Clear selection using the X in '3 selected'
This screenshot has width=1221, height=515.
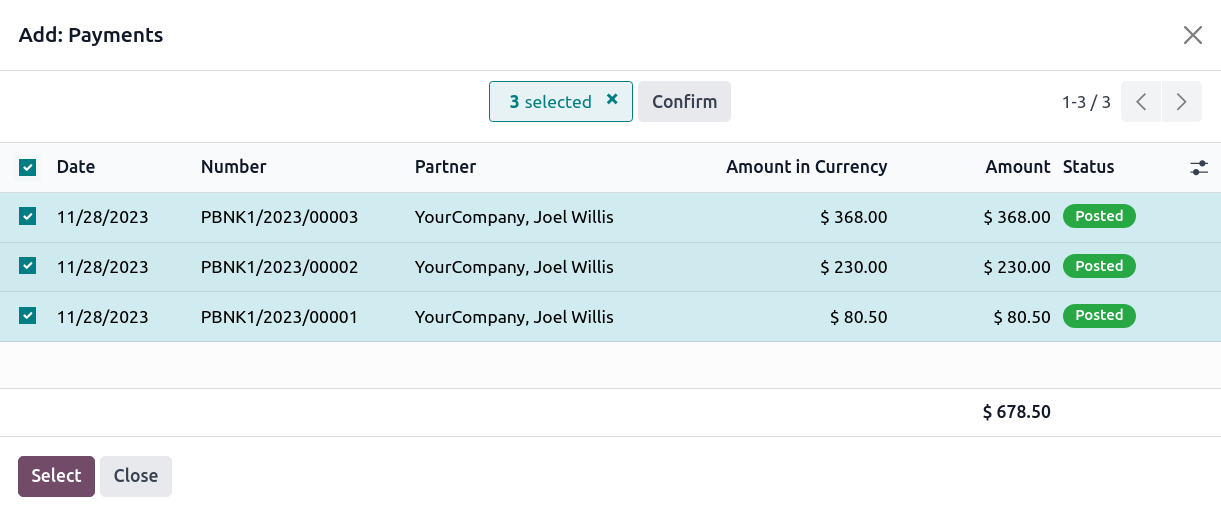click(x=612, y=100)
